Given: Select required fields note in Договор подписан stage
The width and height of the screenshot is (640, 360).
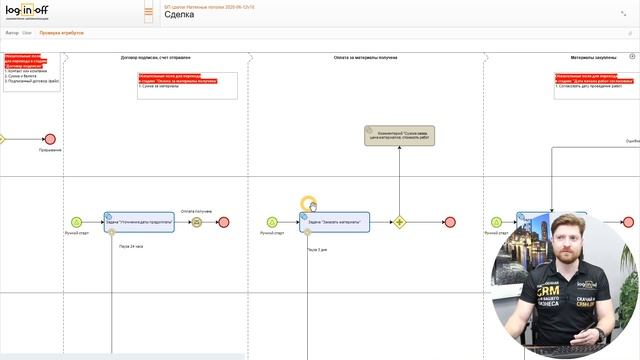Looking at the screenshot, I should tap(187, 86).
